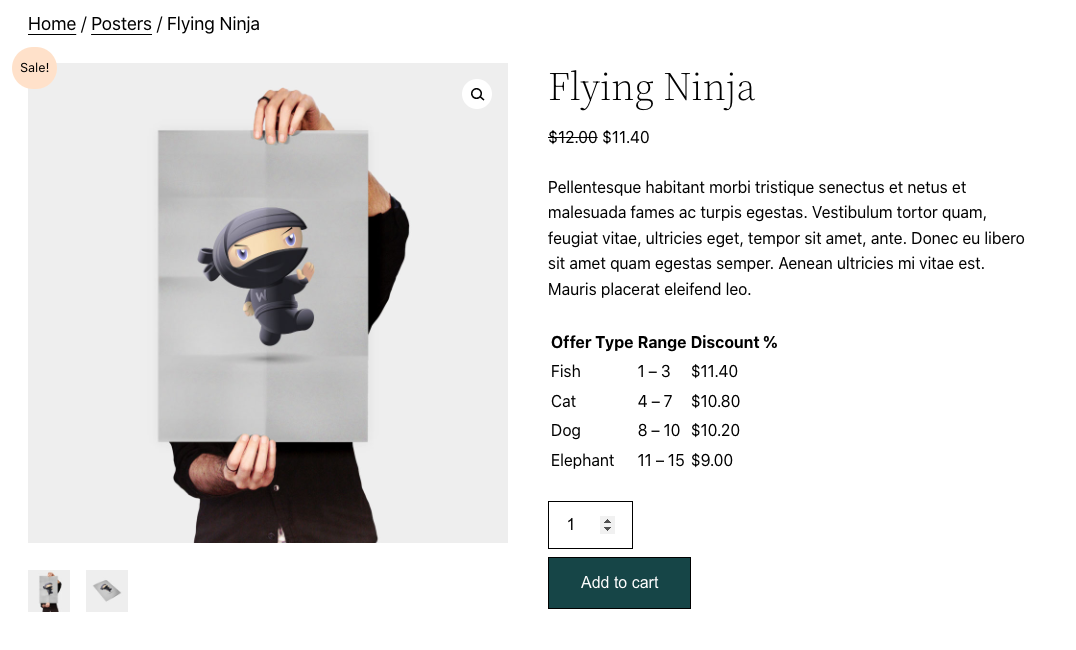Decrease quantity with the down arrow
Screen dimensions: 1076x650
[607, 530]
